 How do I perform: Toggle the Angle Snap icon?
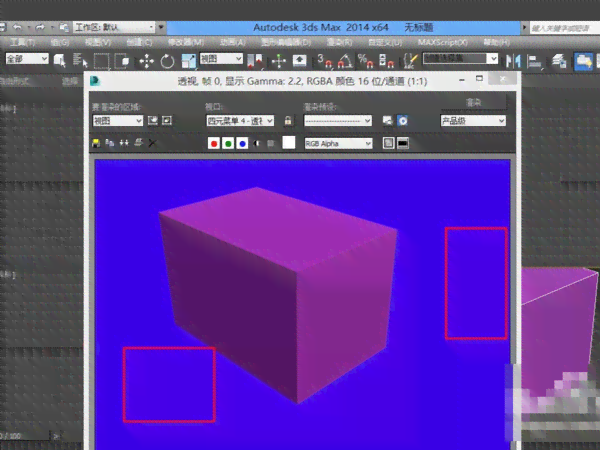[x=345, y=61]
